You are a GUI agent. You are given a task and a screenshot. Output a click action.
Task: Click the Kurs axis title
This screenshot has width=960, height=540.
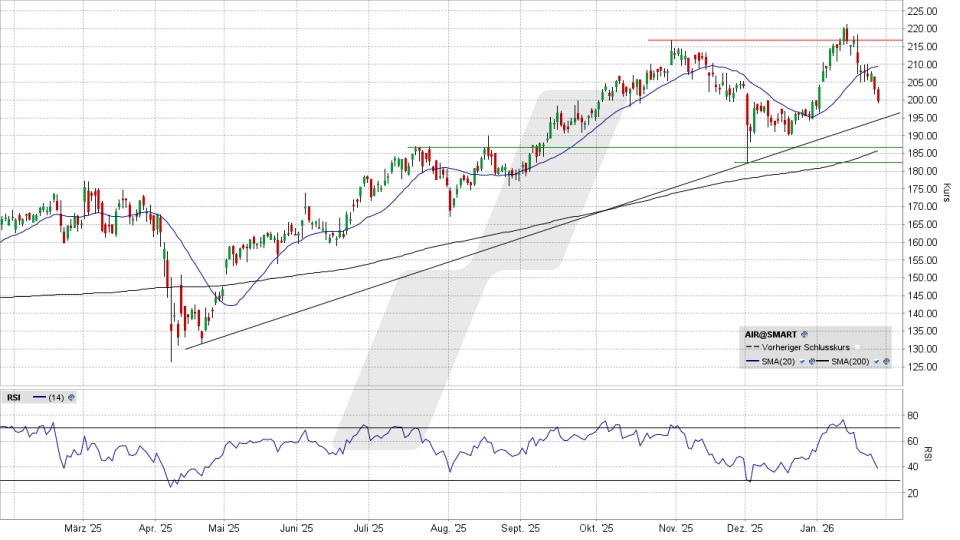coord(946,190)
